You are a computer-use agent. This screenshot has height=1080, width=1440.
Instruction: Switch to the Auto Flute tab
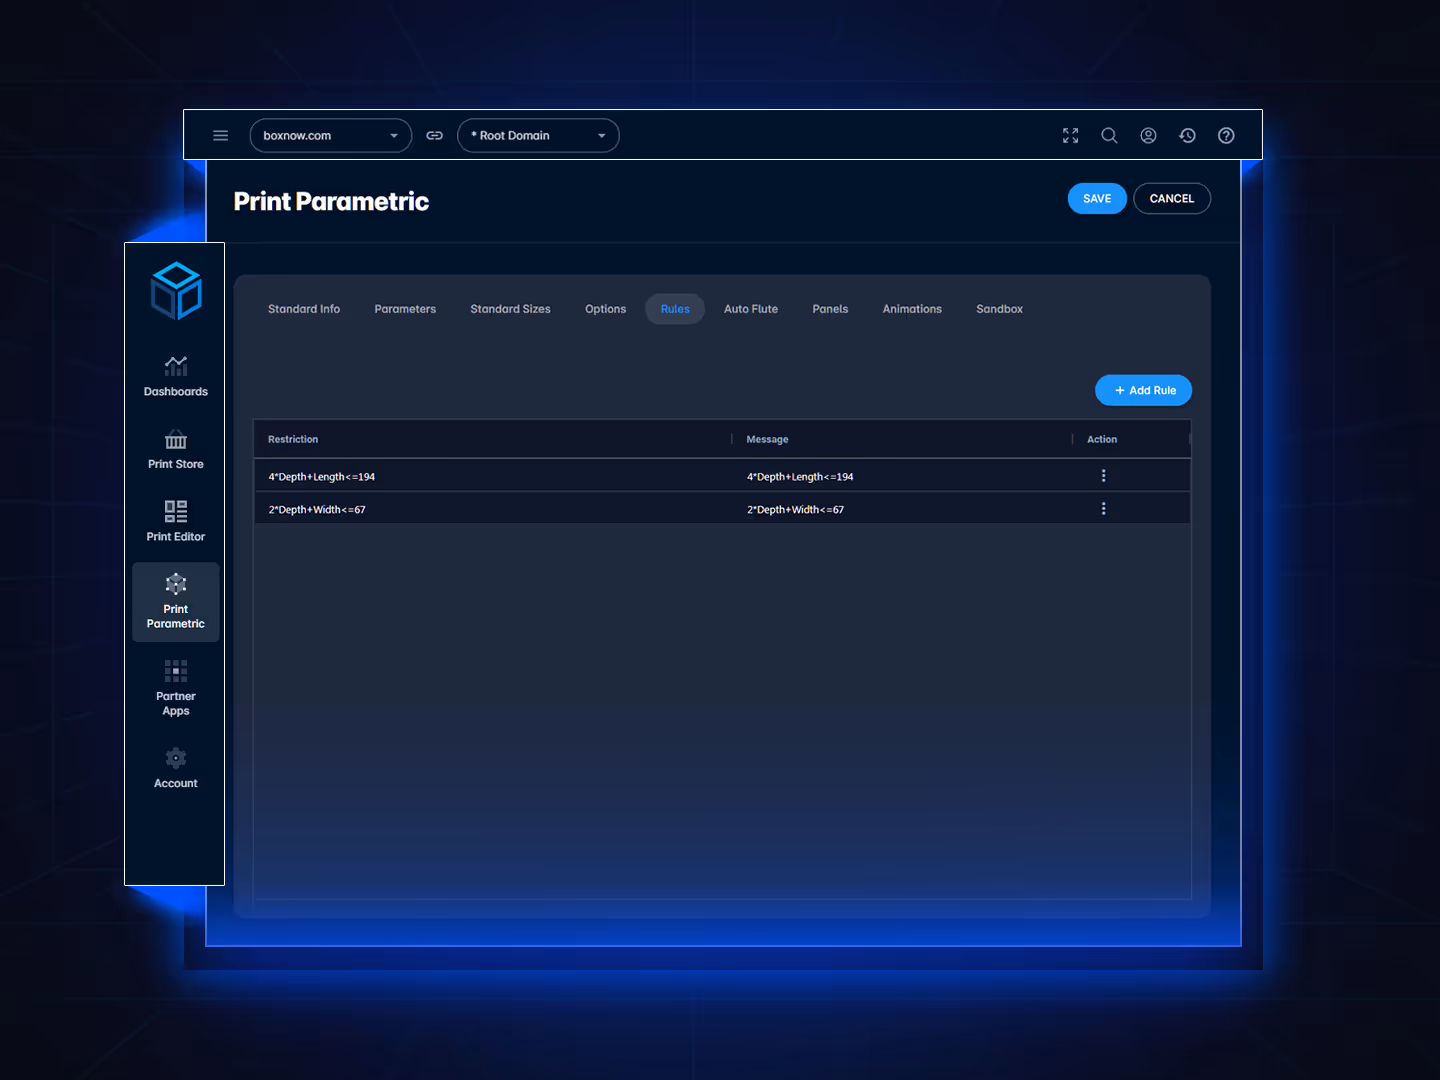(750, 309)
